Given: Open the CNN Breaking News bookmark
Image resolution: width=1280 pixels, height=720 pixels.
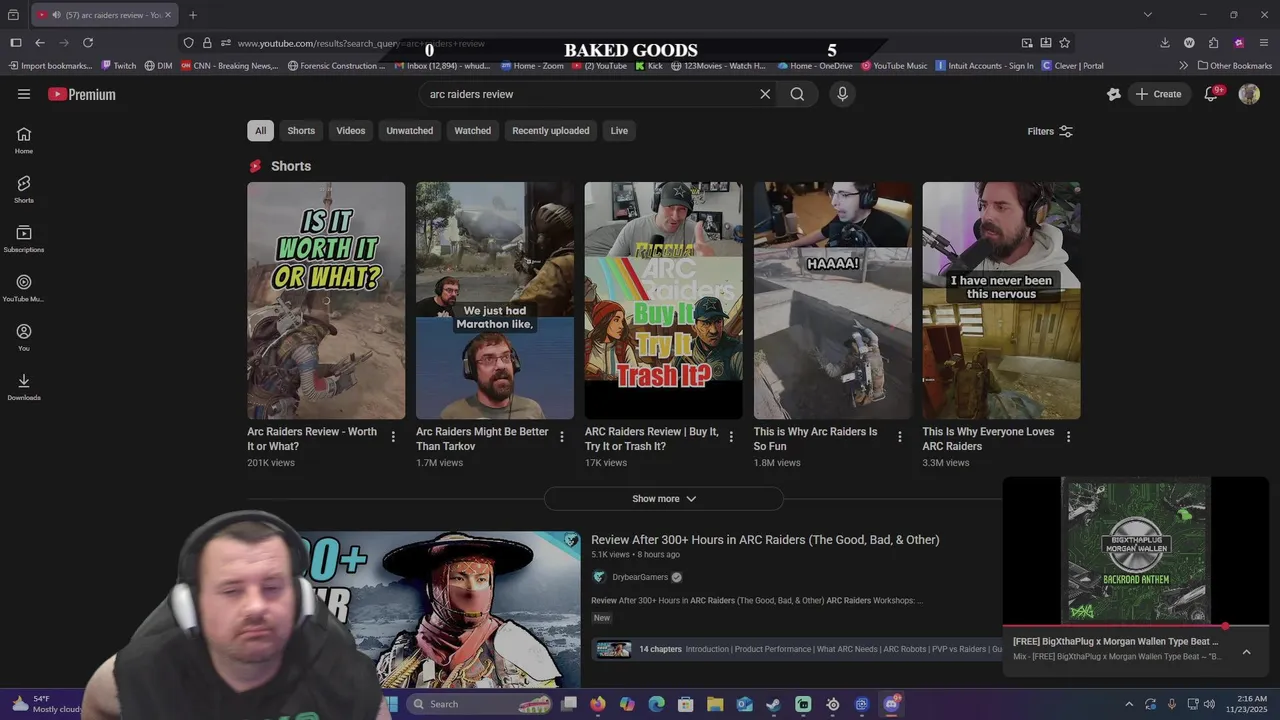Looking at the screenshot, I should (x=230, y=66).
